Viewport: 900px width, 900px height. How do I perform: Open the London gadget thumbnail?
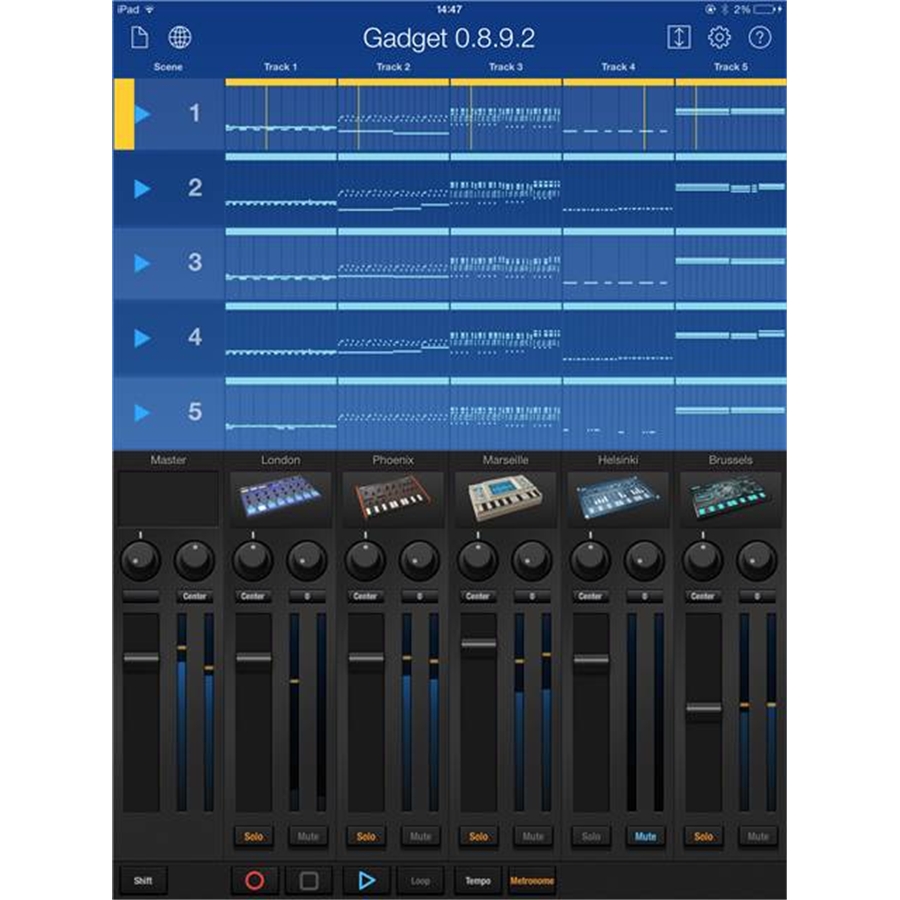[281, 499]
